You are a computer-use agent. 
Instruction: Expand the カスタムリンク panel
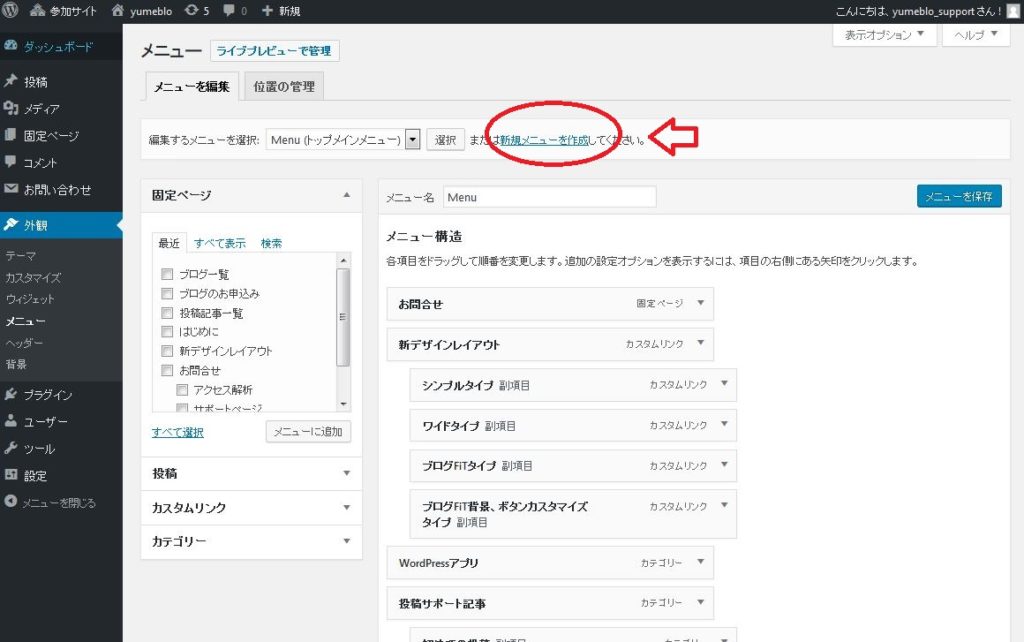pos(347,507)
